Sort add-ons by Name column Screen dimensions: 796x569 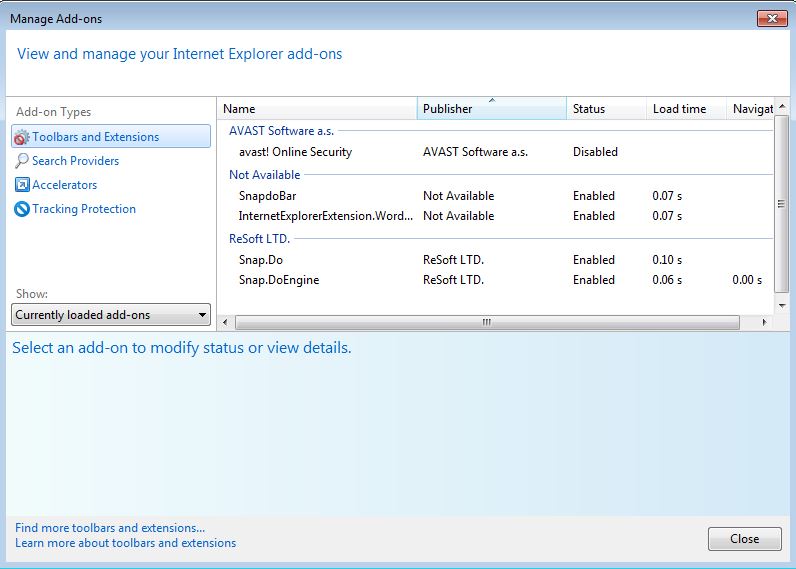click(316, 109)
